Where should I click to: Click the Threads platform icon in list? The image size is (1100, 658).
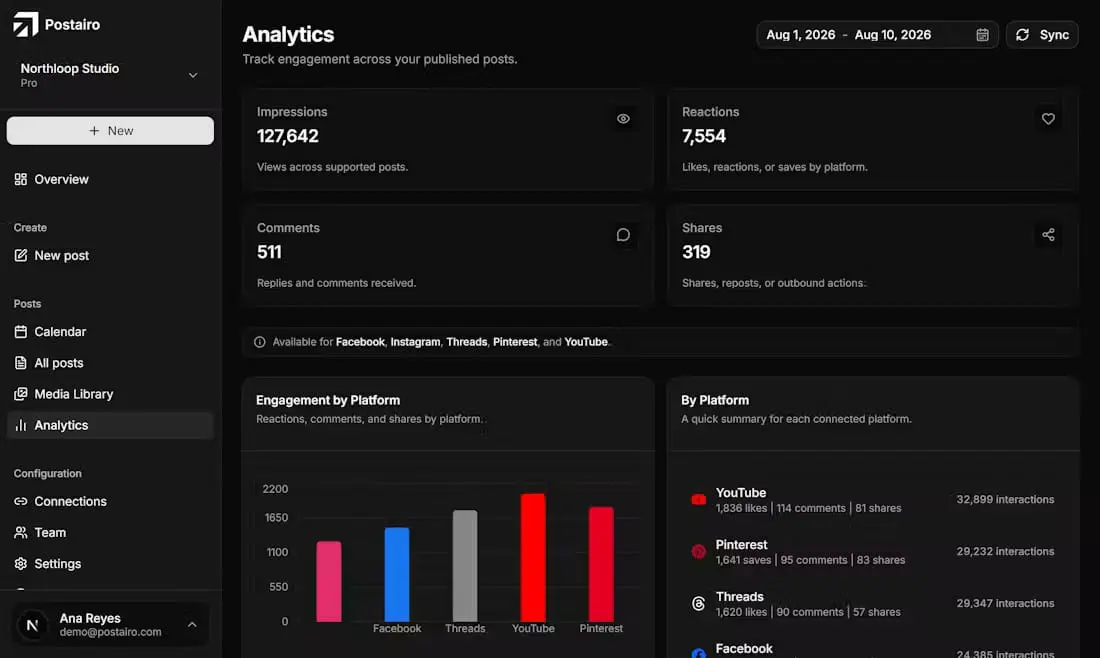coord(699,603)
